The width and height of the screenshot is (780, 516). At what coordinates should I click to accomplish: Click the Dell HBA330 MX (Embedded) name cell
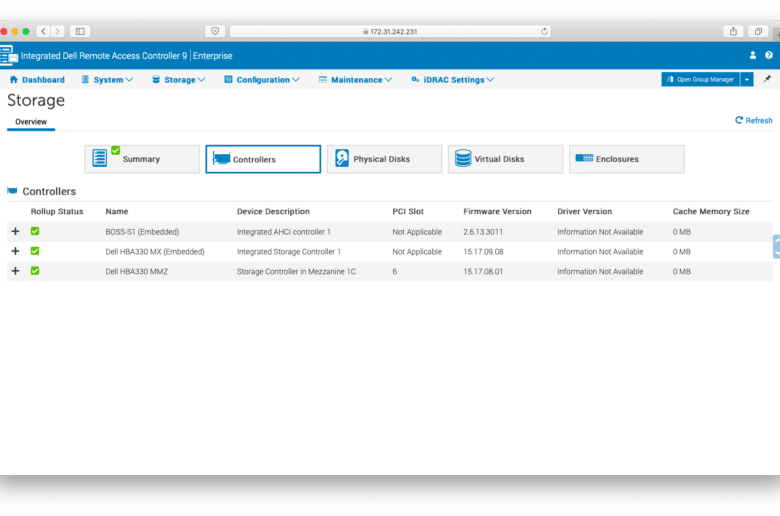tap(155, 252)
